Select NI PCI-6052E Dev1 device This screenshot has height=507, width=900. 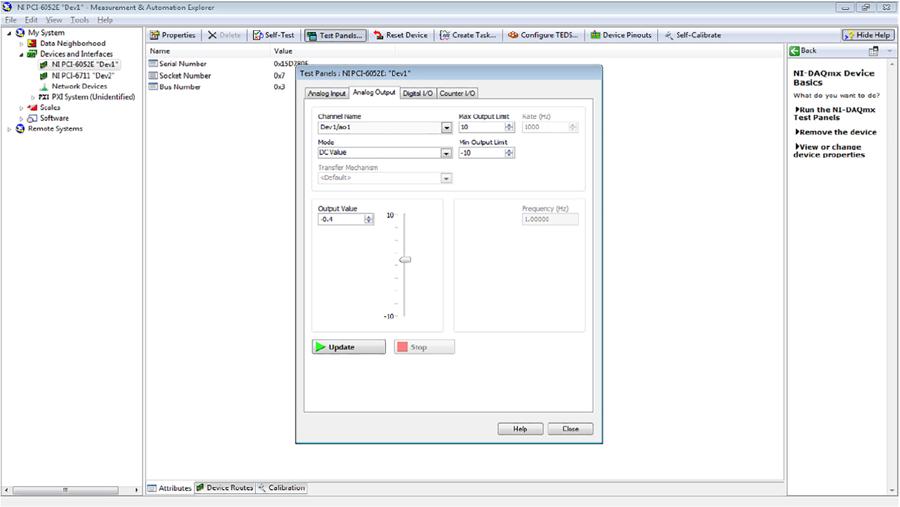[84, 64]
